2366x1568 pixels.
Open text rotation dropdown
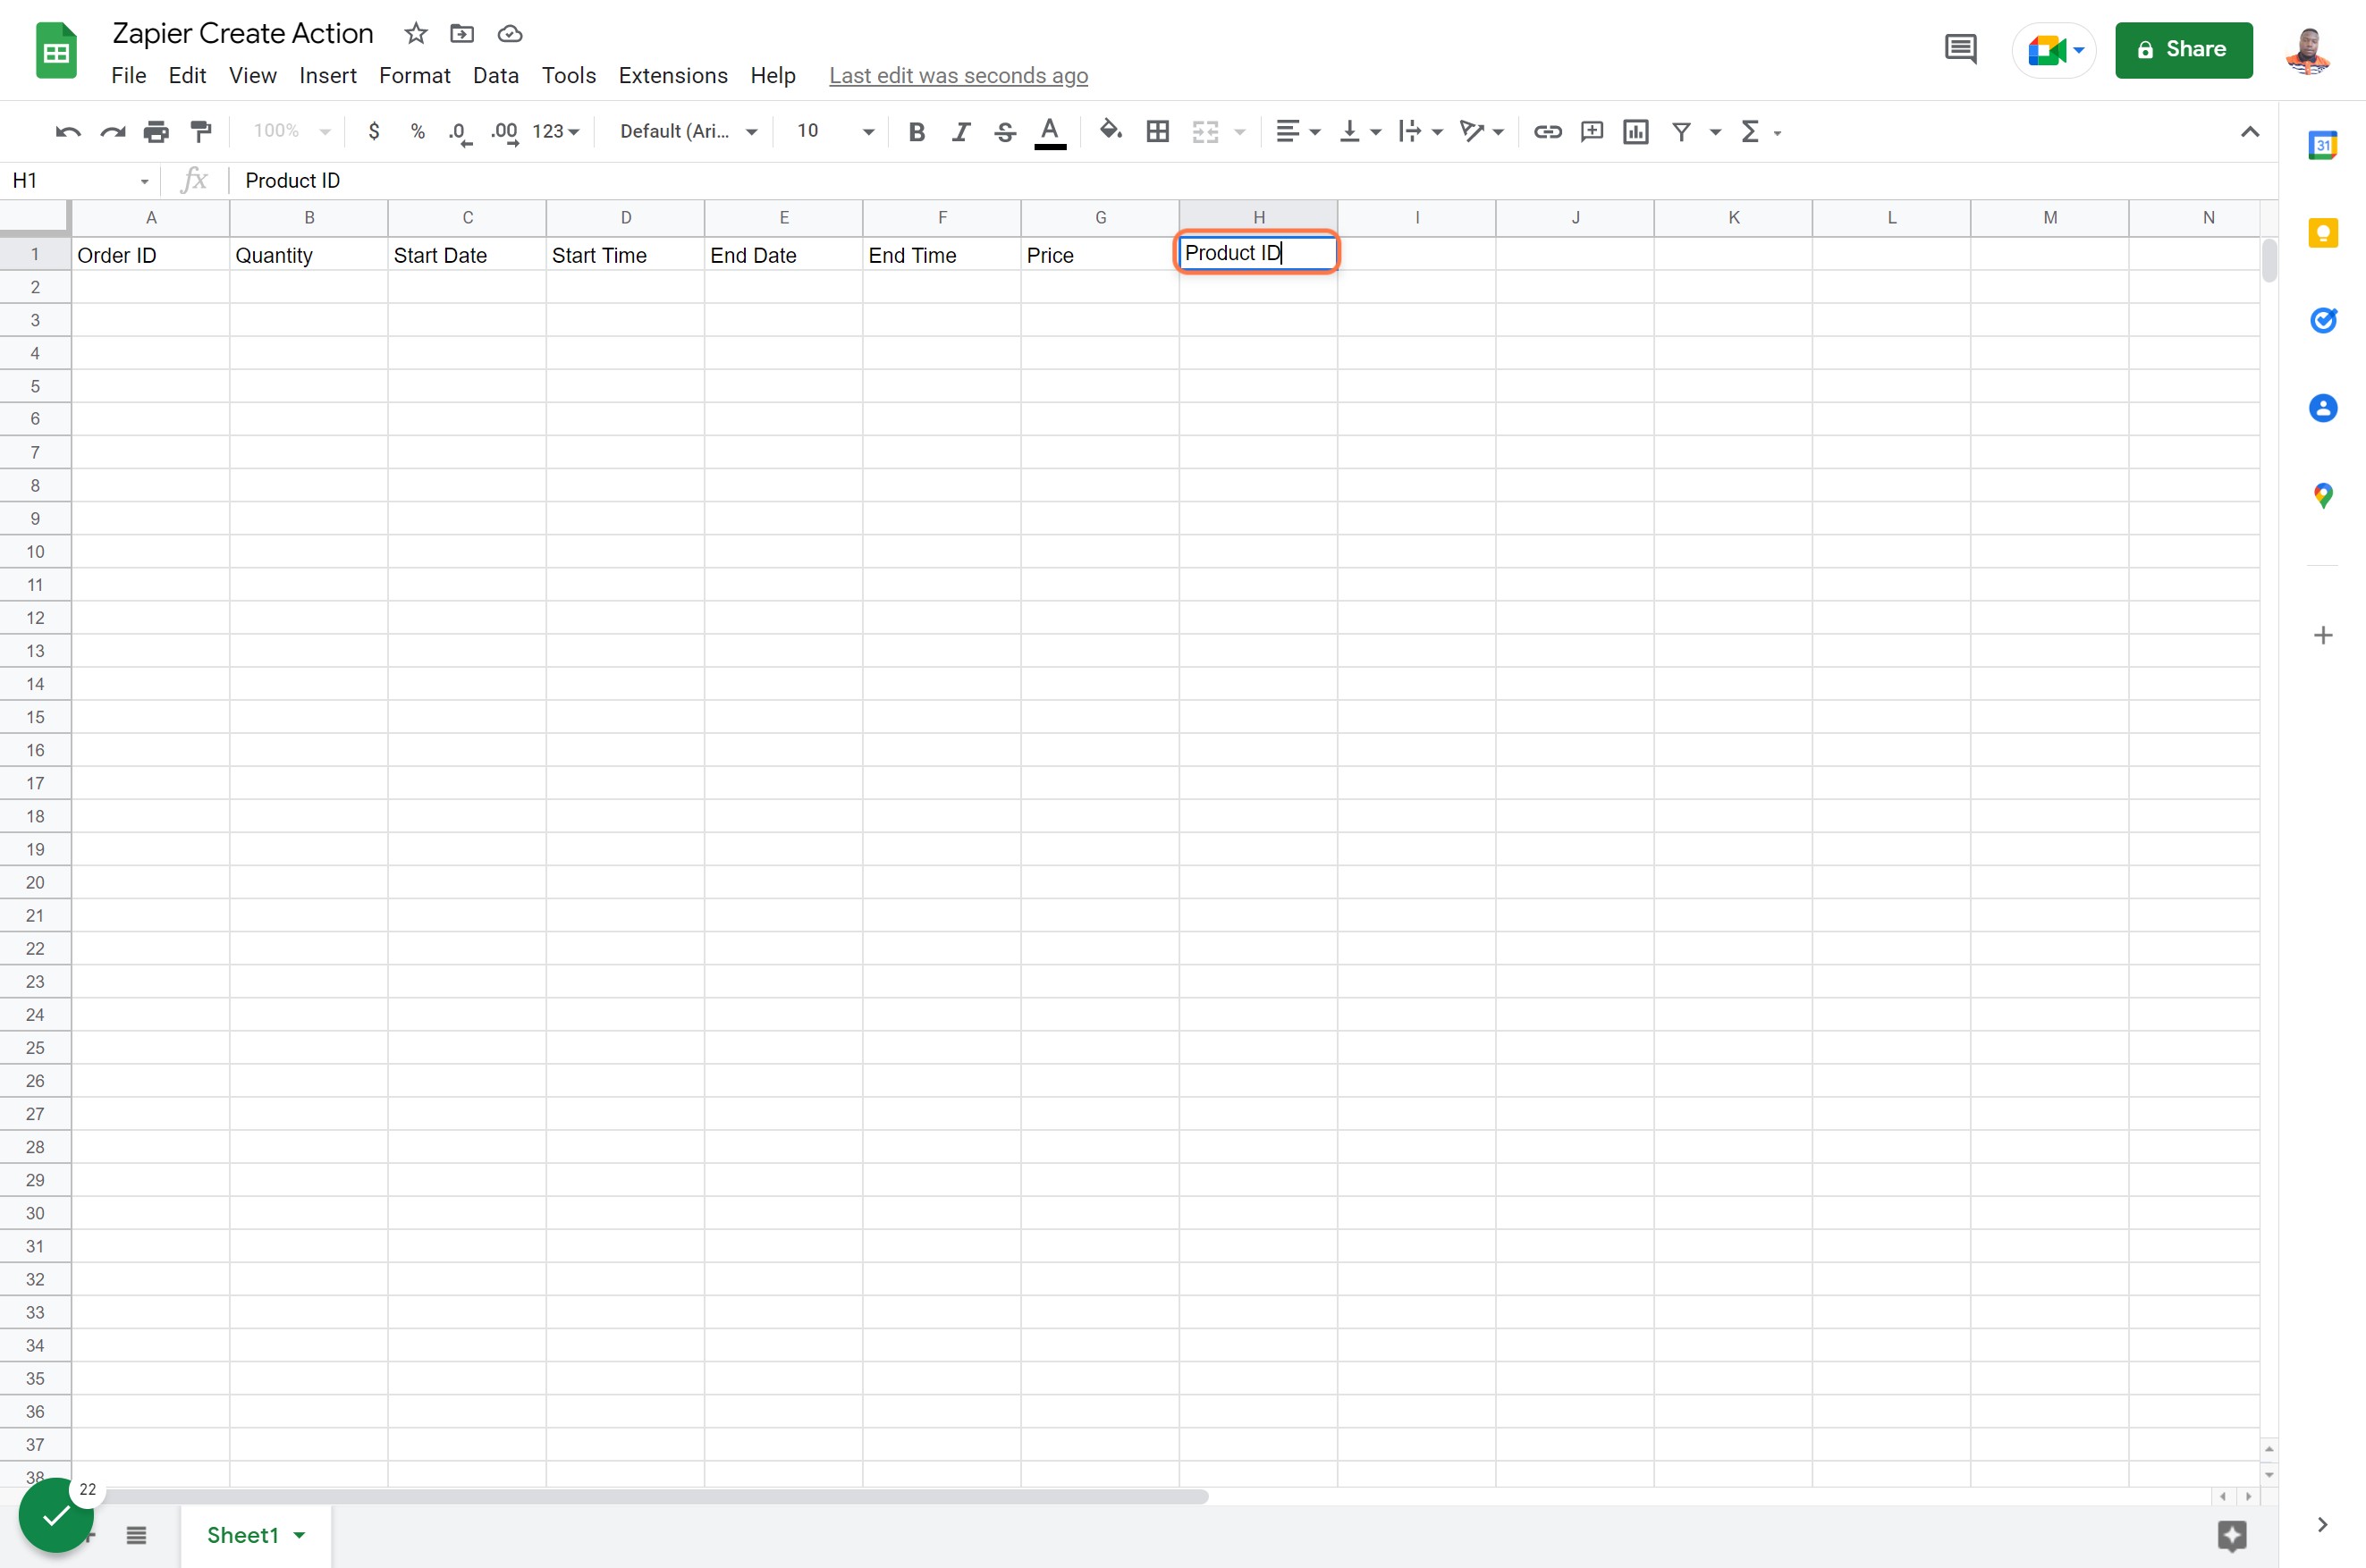click(x=1481, y=132)
